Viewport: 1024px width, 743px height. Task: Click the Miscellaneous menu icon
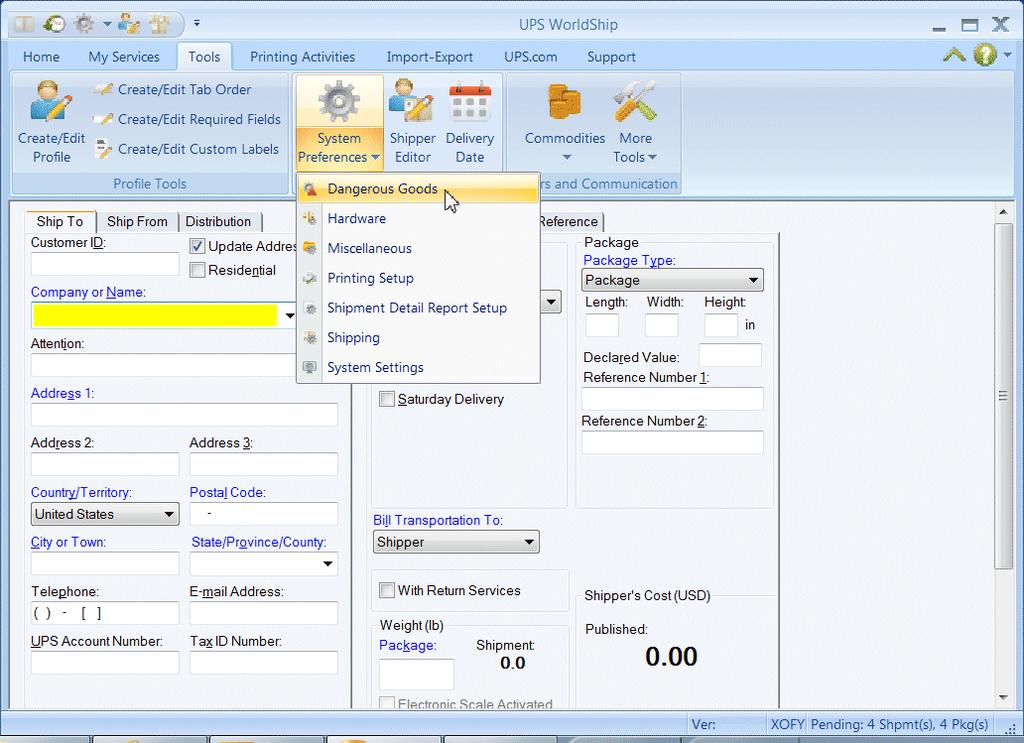310,249
